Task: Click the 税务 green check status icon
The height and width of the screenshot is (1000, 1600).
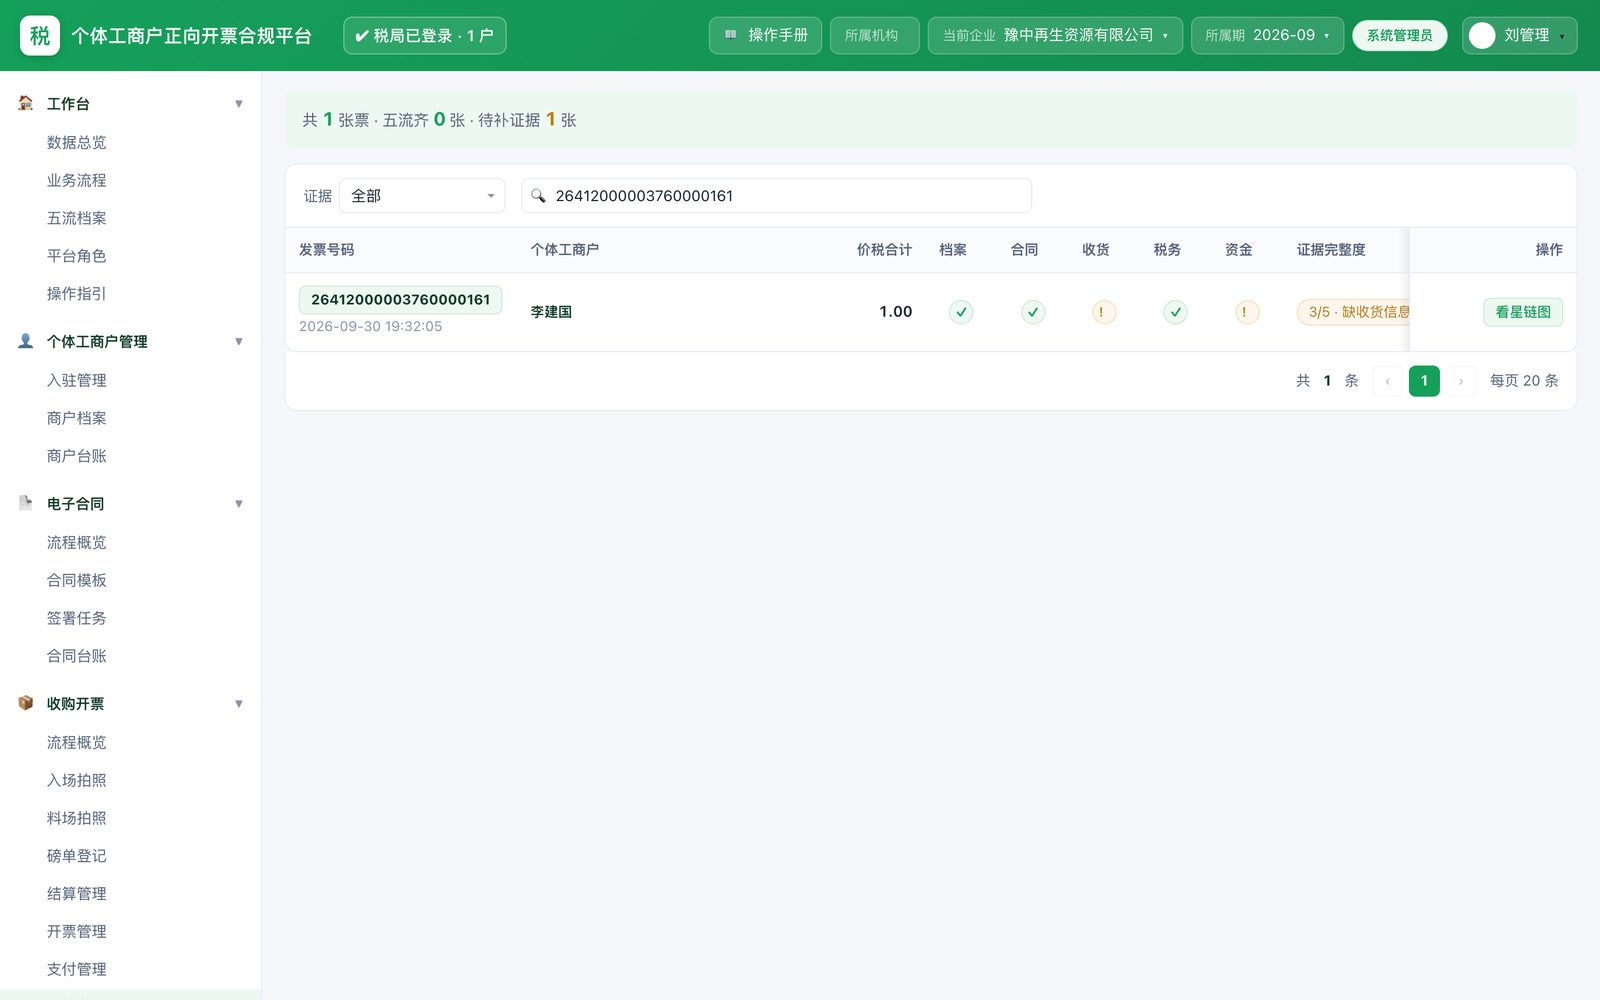Action: click(1176, 312)
